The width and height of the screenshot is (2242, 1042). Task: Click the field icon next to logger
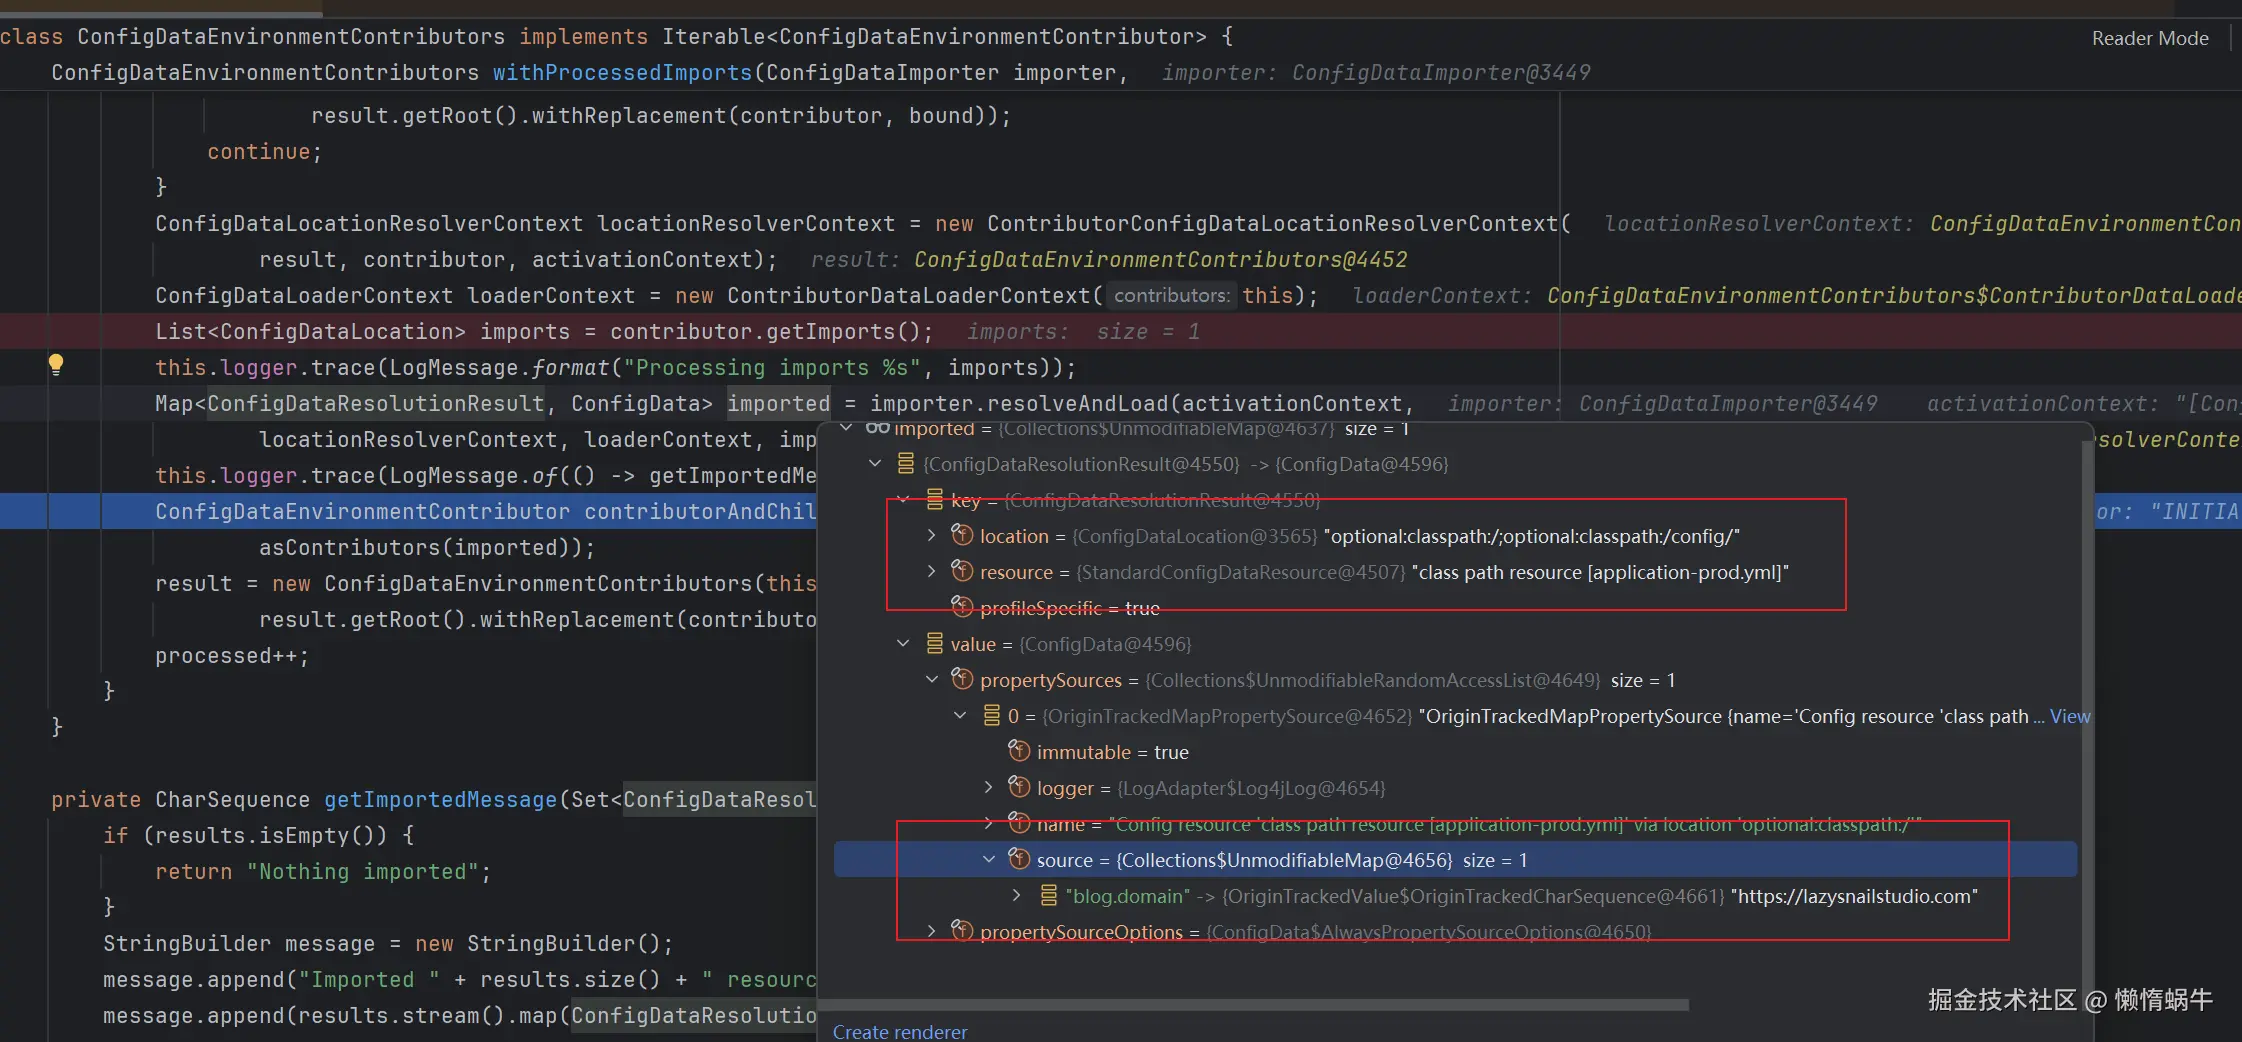1019,788
